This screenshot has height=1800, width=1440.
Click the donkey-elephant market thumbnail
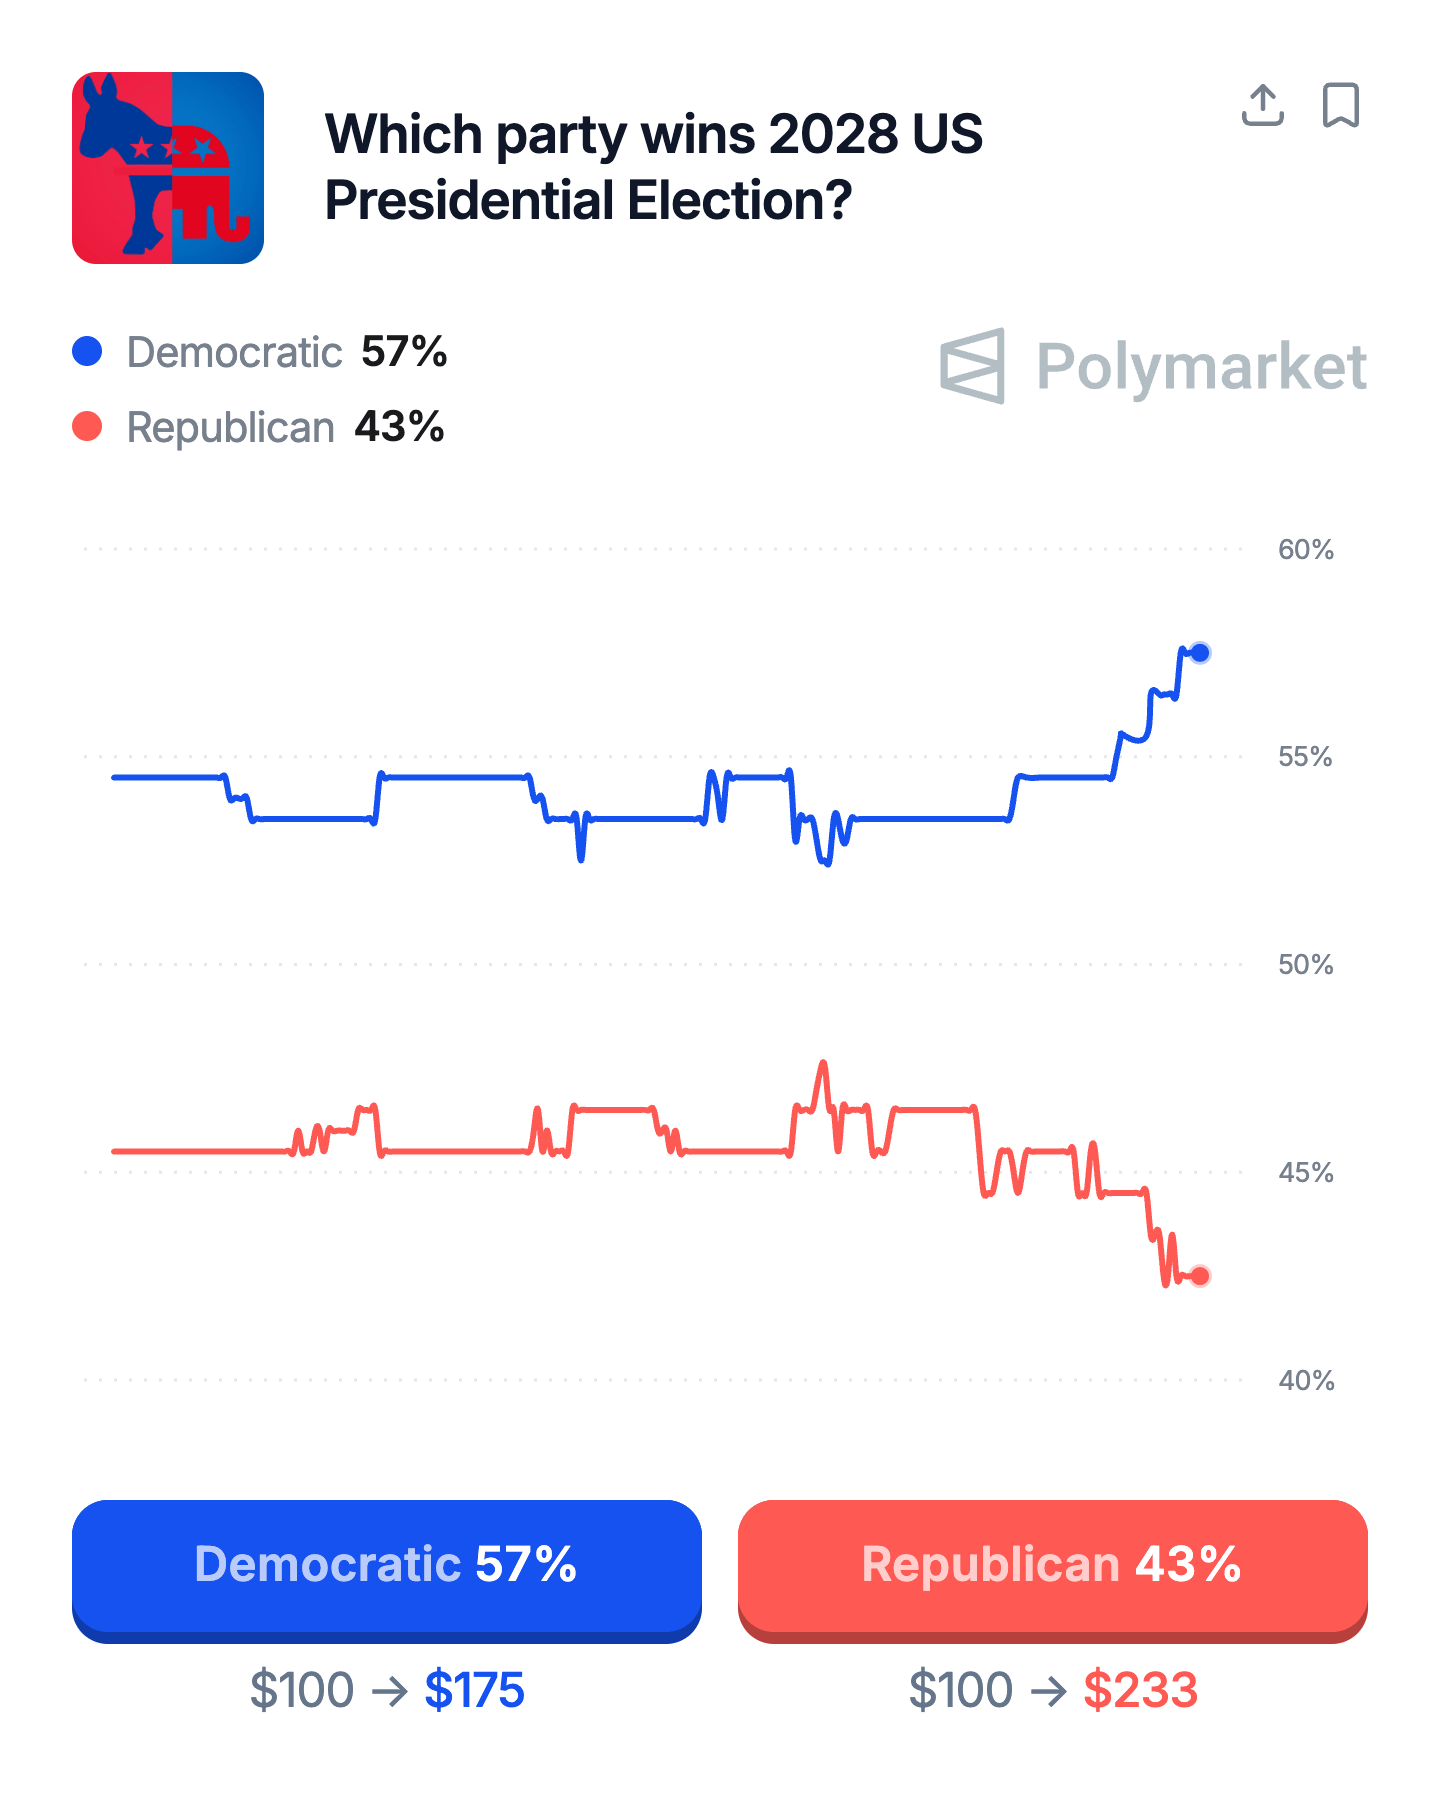point(168,168)
